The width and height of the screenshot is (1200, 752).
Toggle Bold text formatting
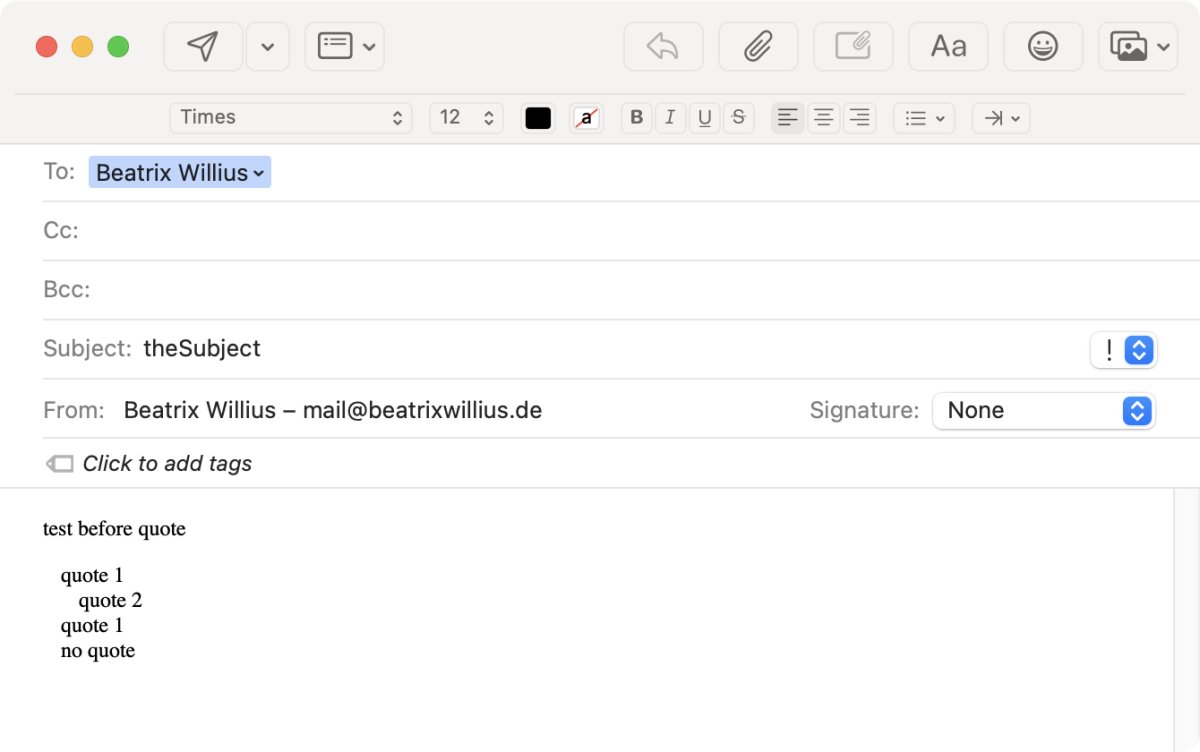point(636,118)
